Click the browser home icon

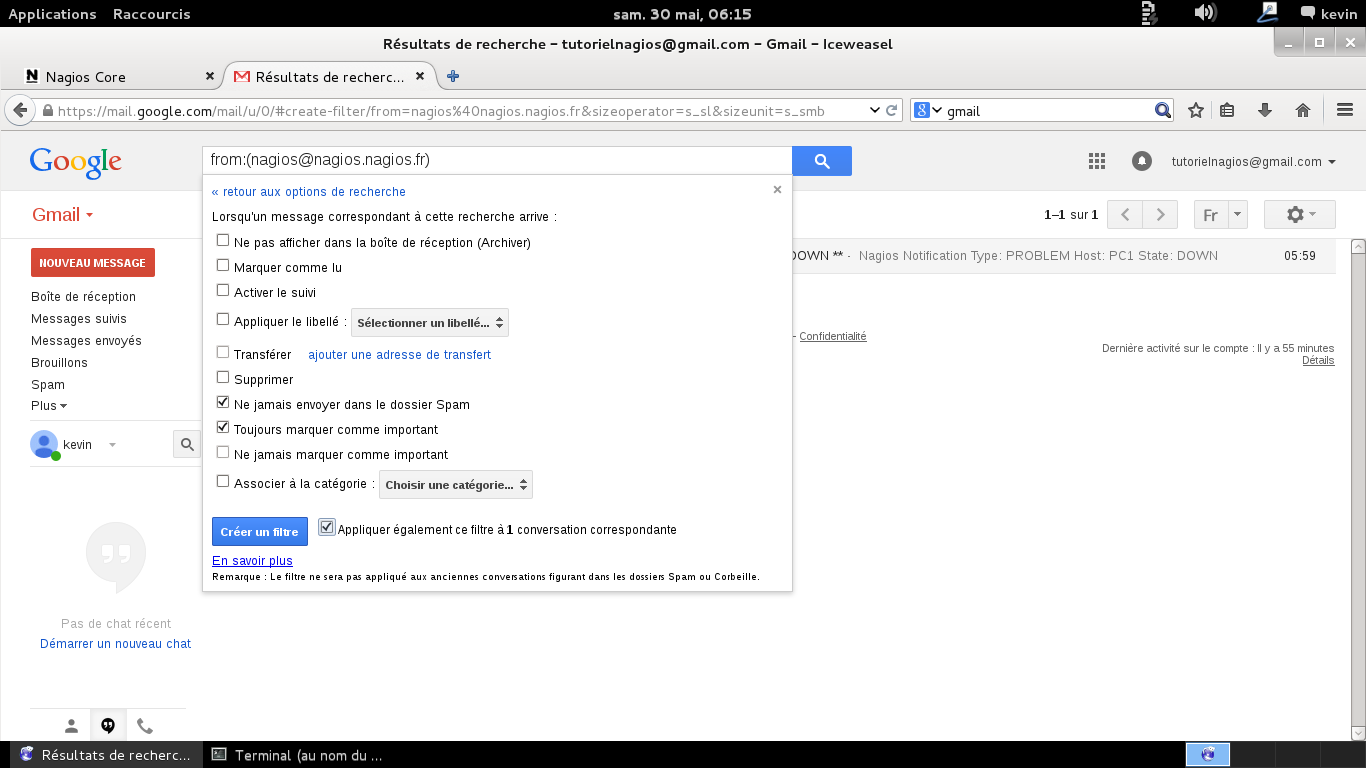[x=1303, y=111]
